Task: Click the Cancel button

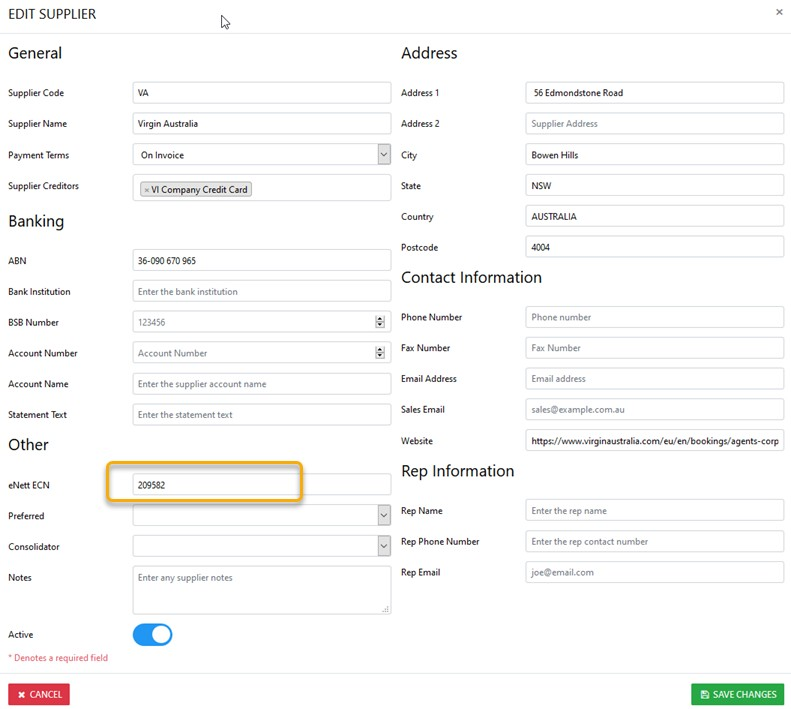Action: pos(39,694)
